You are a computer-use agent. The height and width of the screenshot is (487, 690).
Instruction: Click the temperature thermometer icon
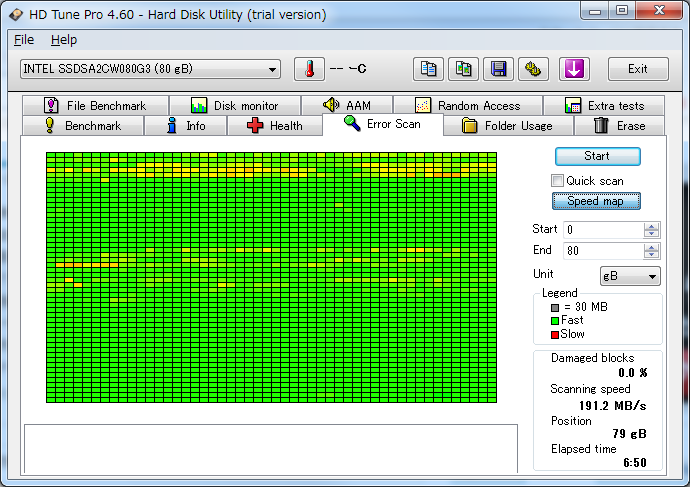click(309, 69)
